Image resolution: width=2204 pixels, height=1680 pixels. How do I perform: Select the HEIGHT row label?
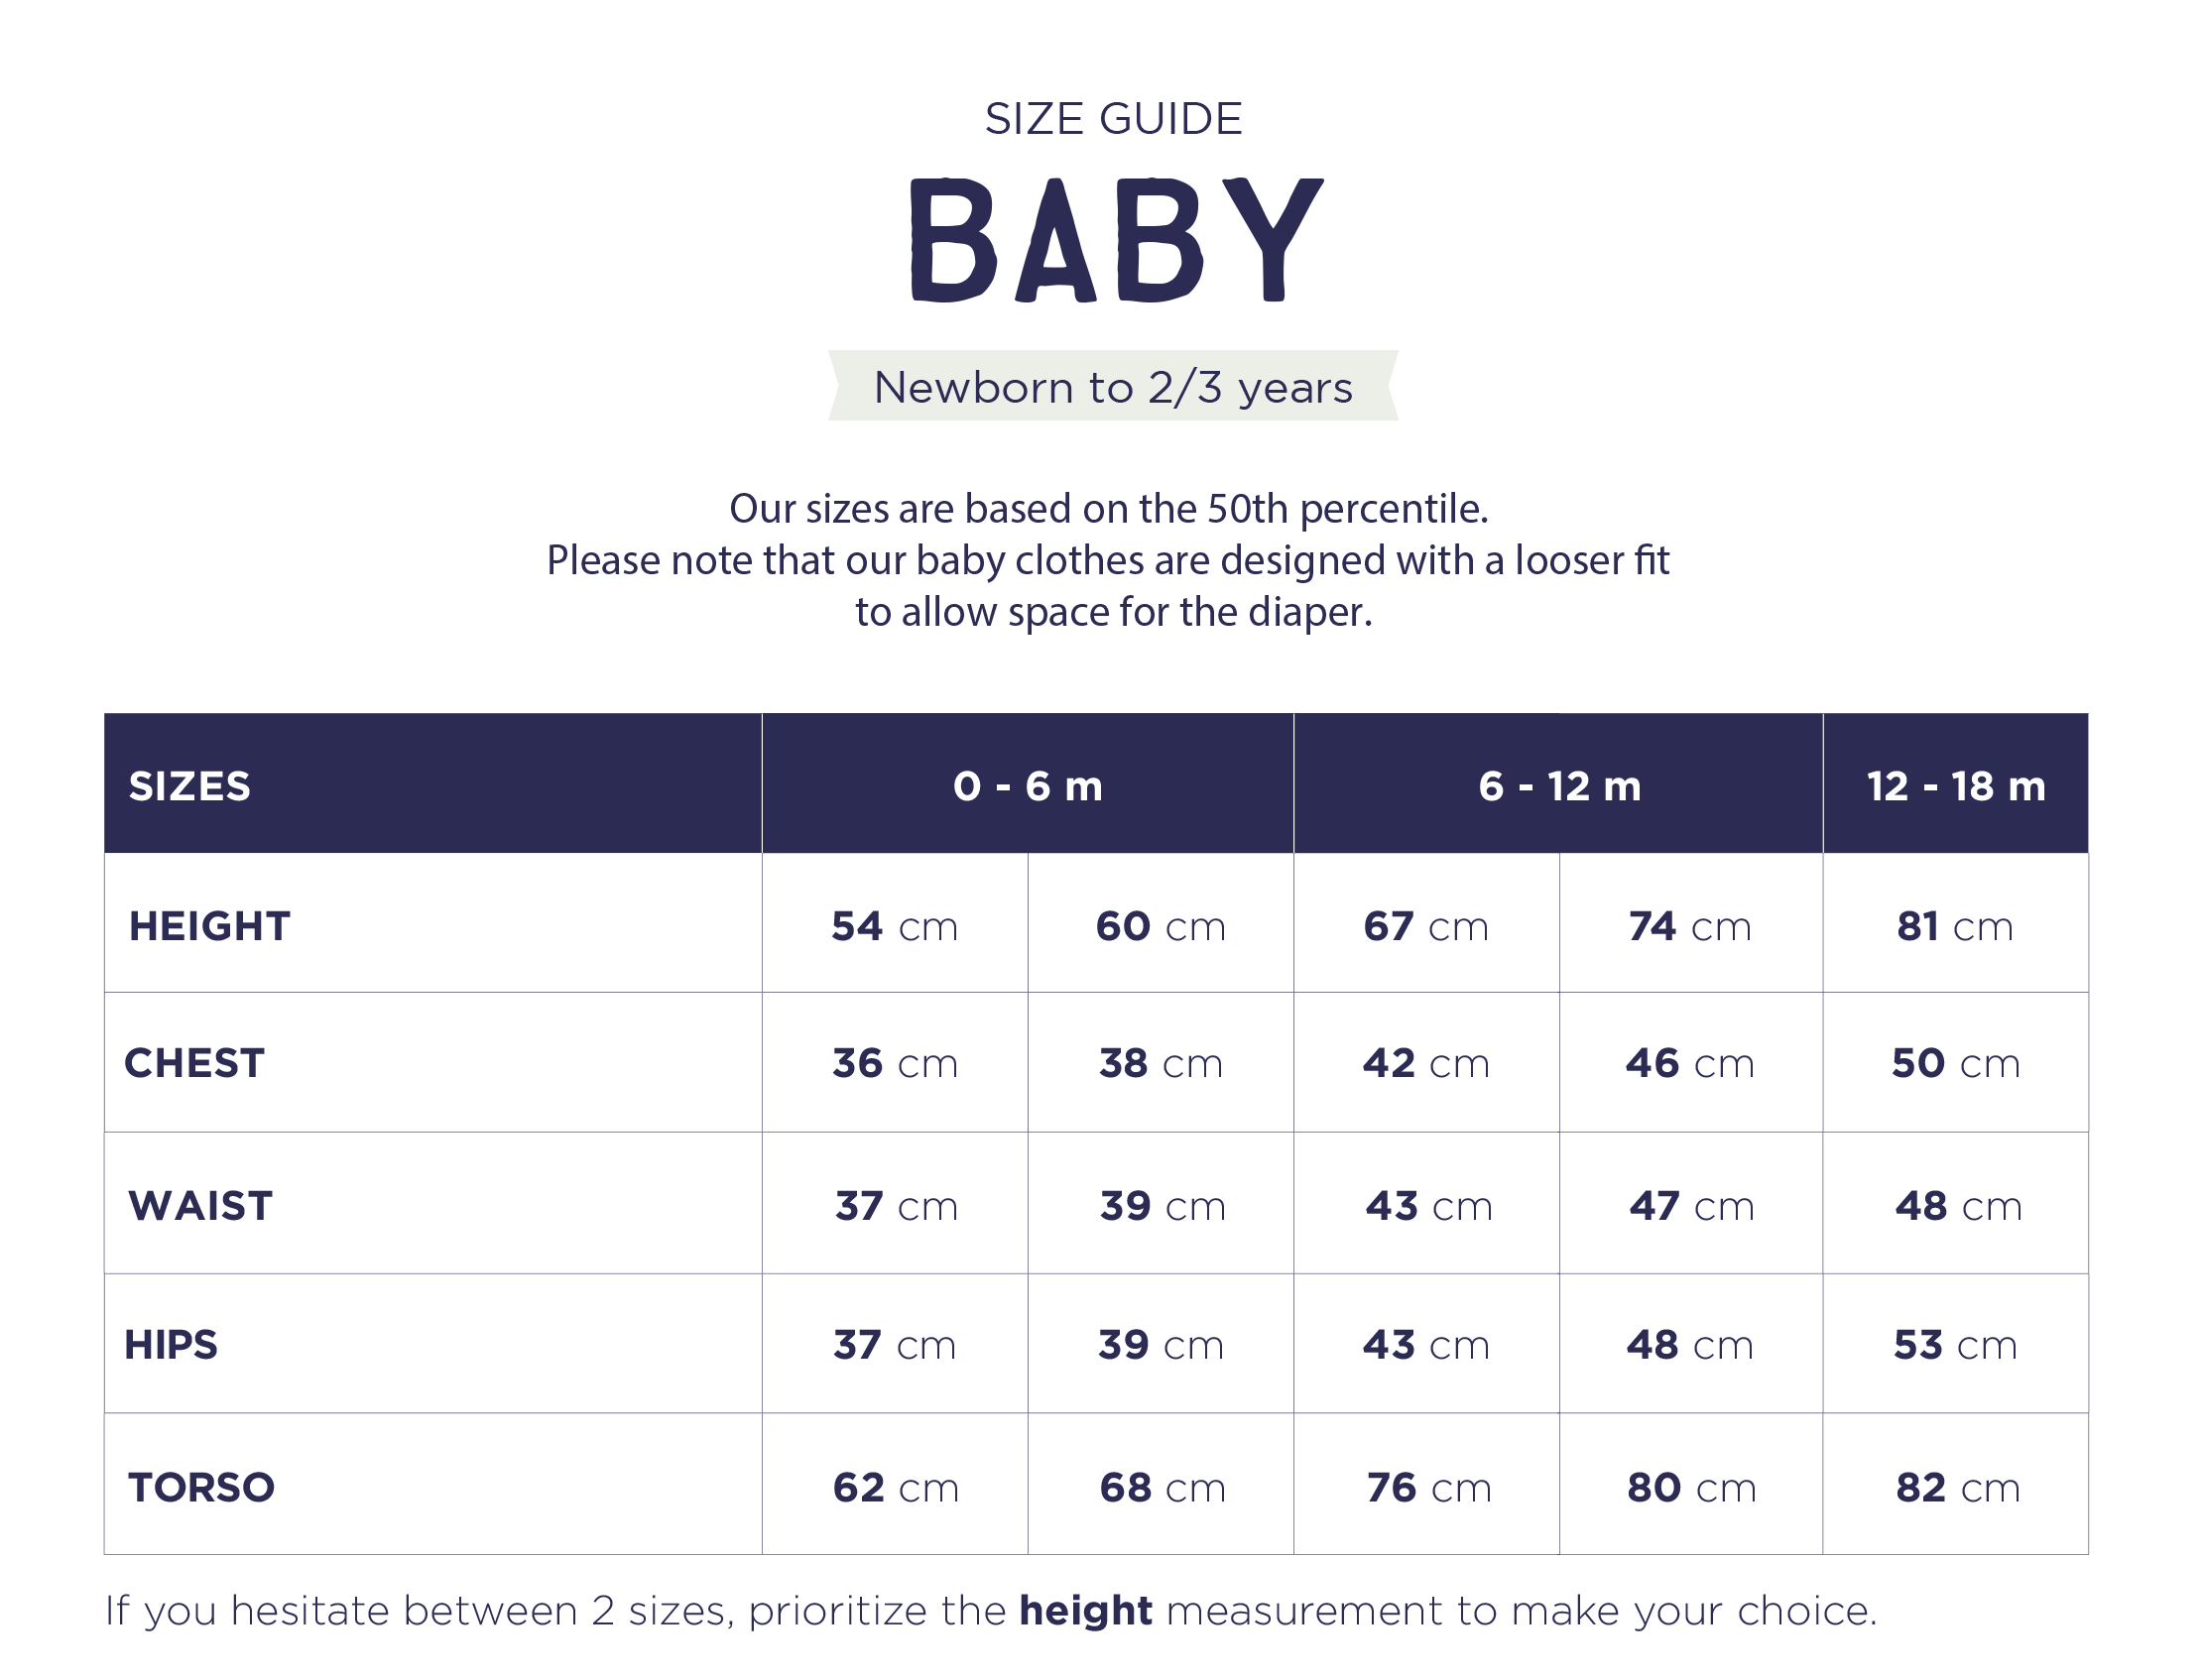[x=210, y=926]
